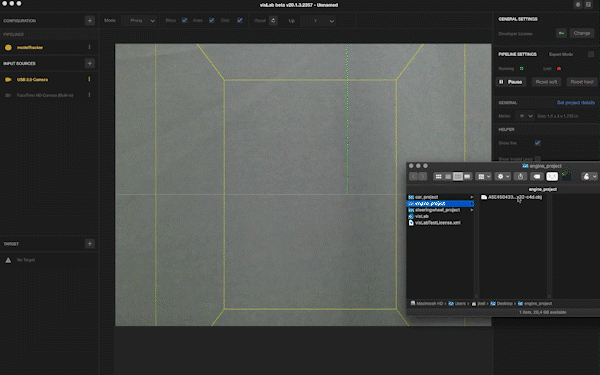Switch Finder to list view
Image resolution: width=600 pixels, height=375 pixels.
coord(448,176)
